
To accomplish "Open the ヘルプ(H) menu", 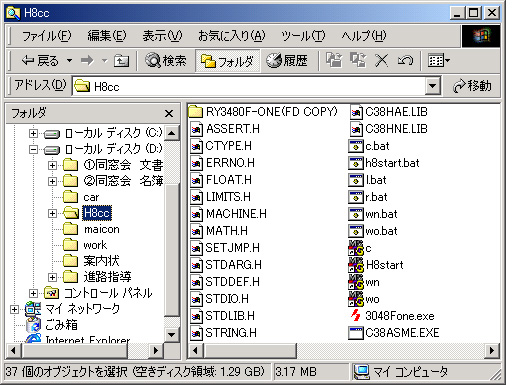I will point(363,36).
